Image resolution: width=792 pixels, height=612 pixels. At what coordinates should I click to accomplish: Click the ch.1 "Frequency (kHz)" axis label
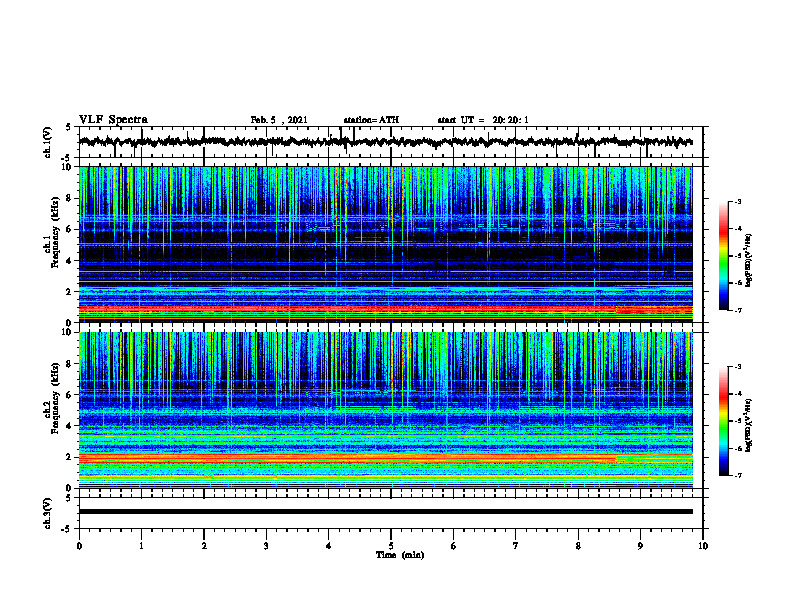[55, 232]
